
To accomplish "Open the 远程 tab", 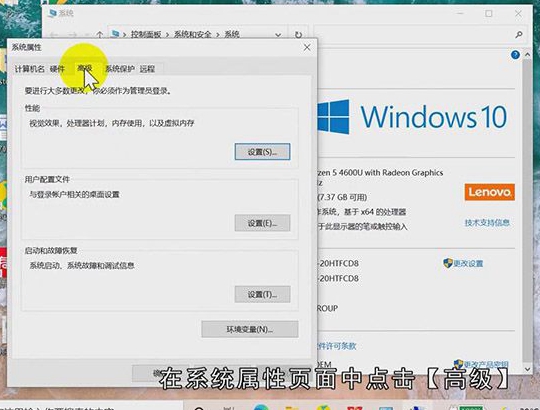I will 147,69.
